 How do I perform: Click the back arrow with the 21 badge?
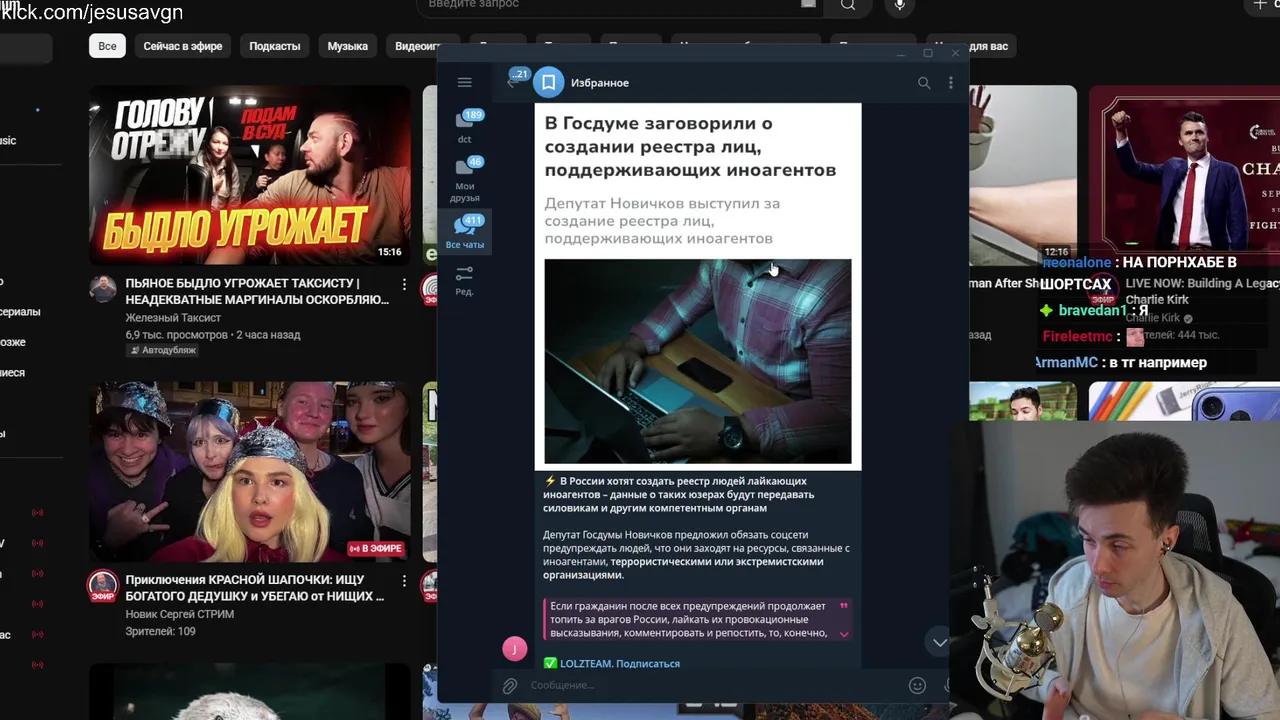tap(516, 80)
